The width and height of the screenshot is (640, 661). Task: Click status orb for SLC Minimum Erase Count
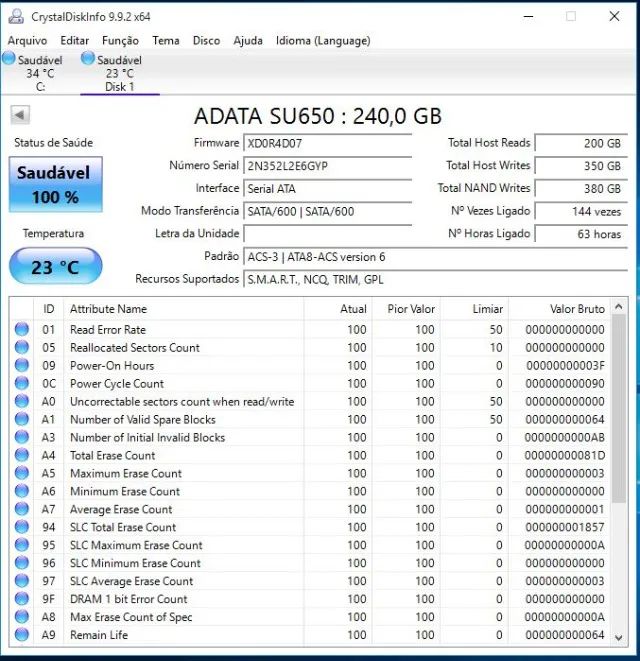pyautogui.click(x=22, y=563)
